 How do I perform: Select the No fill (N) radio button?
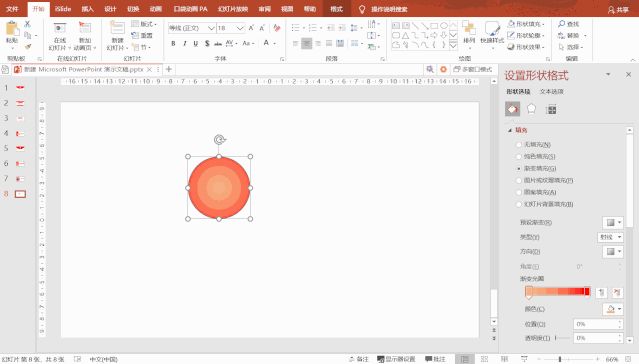tap(519, 145)
